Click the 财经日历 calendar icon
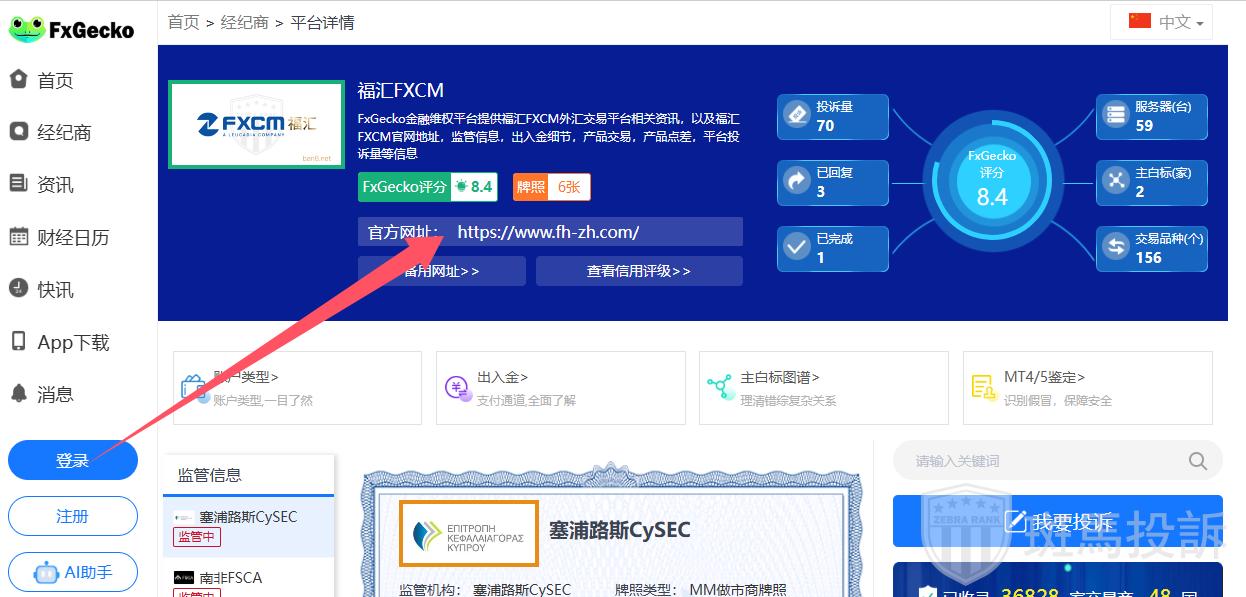The width and height of the screenshot is (1246, 597). click(19, 237)
